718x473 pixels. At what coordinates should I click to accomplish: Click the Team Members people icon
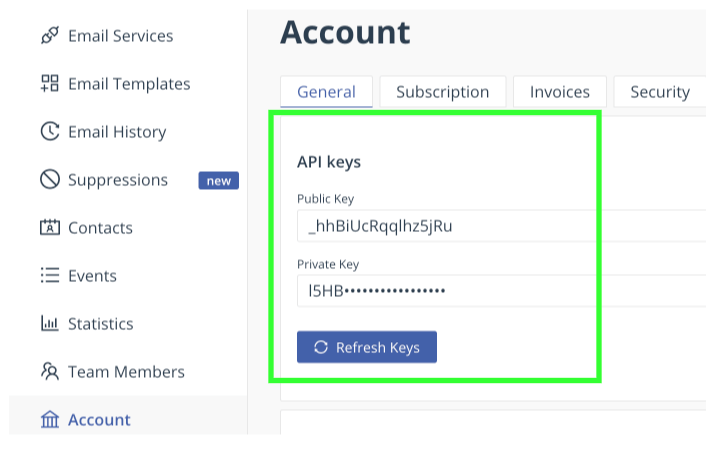pos(50,371)
